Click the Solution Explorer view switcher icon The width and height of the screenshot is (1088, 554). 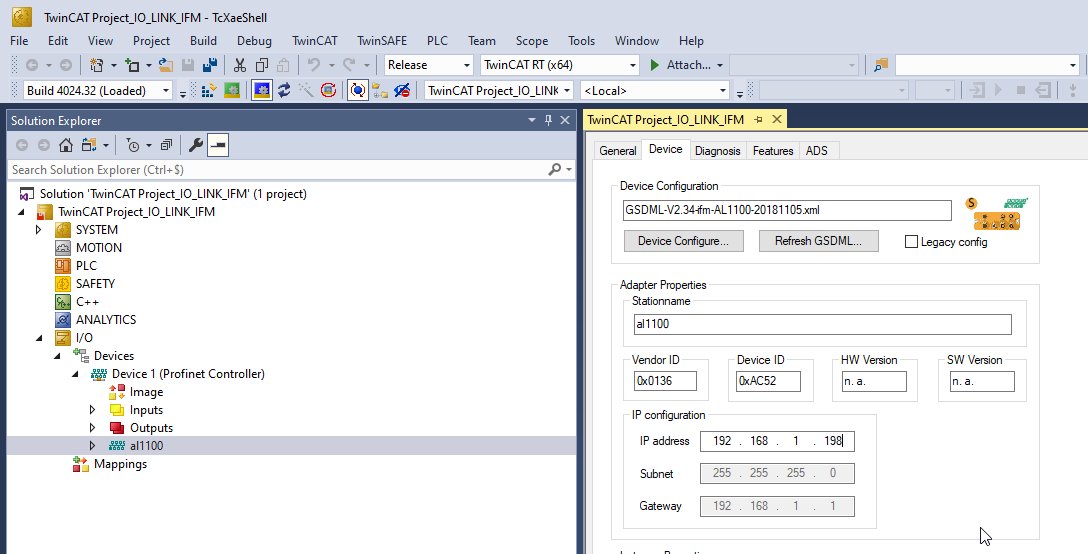coord(88,145)
